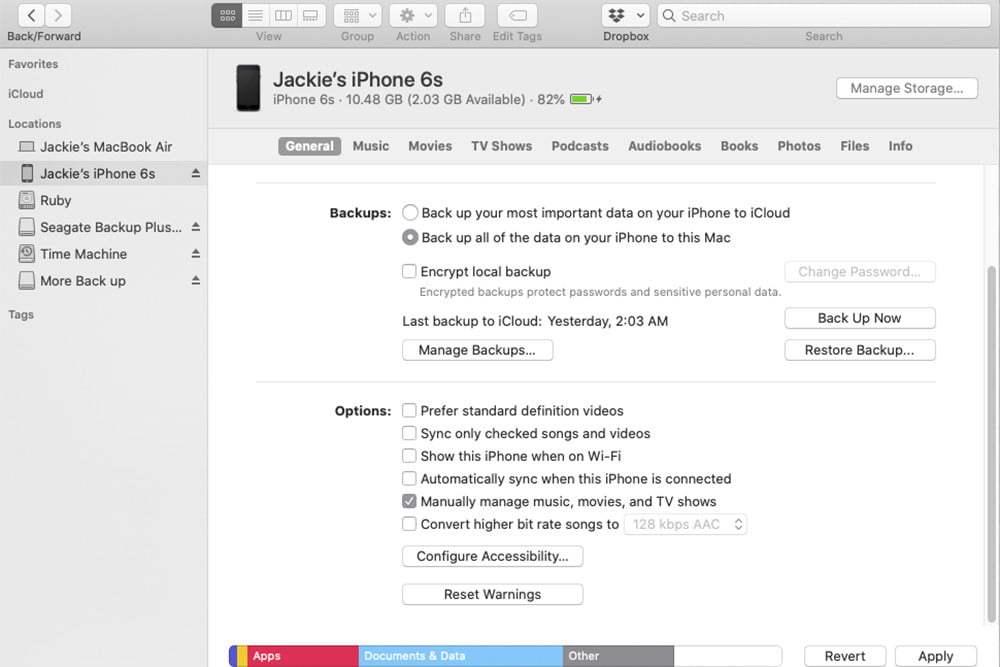The width and height of the screenshot is (1000, 667).
Task: Click the magnifying glass search icon
Action: pos(669,15)
